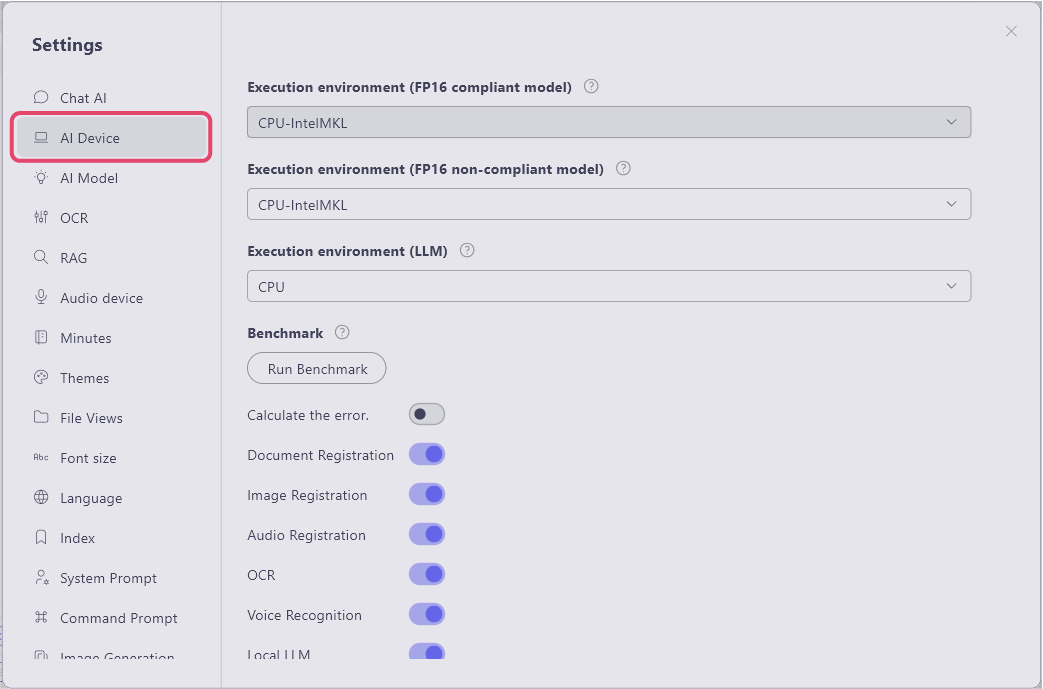Open the System Prompt settings section
Image resolution: width=1043 pixels, height=689 pixels.
[x=108, y=578]
